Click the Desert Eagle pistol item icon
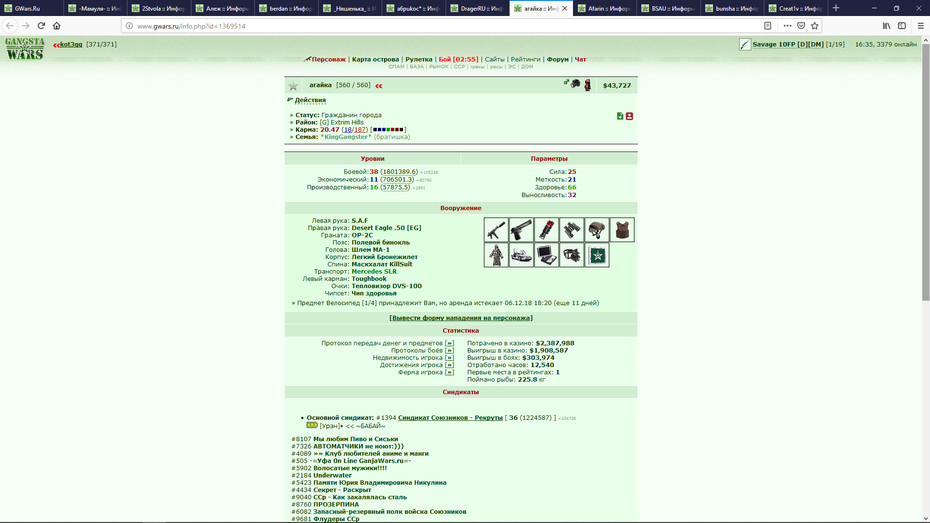The width and height of the screenshot is (930, 523). click(x=521, y=230)
